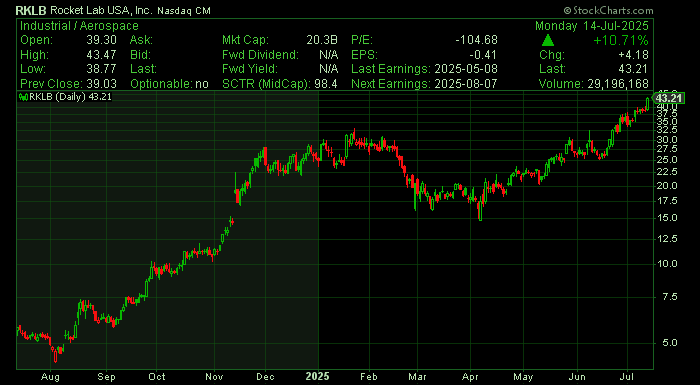The width and height of the screenshot is (700, 385).
Task: Click the High value 43.47
Action: click(102, 55)
